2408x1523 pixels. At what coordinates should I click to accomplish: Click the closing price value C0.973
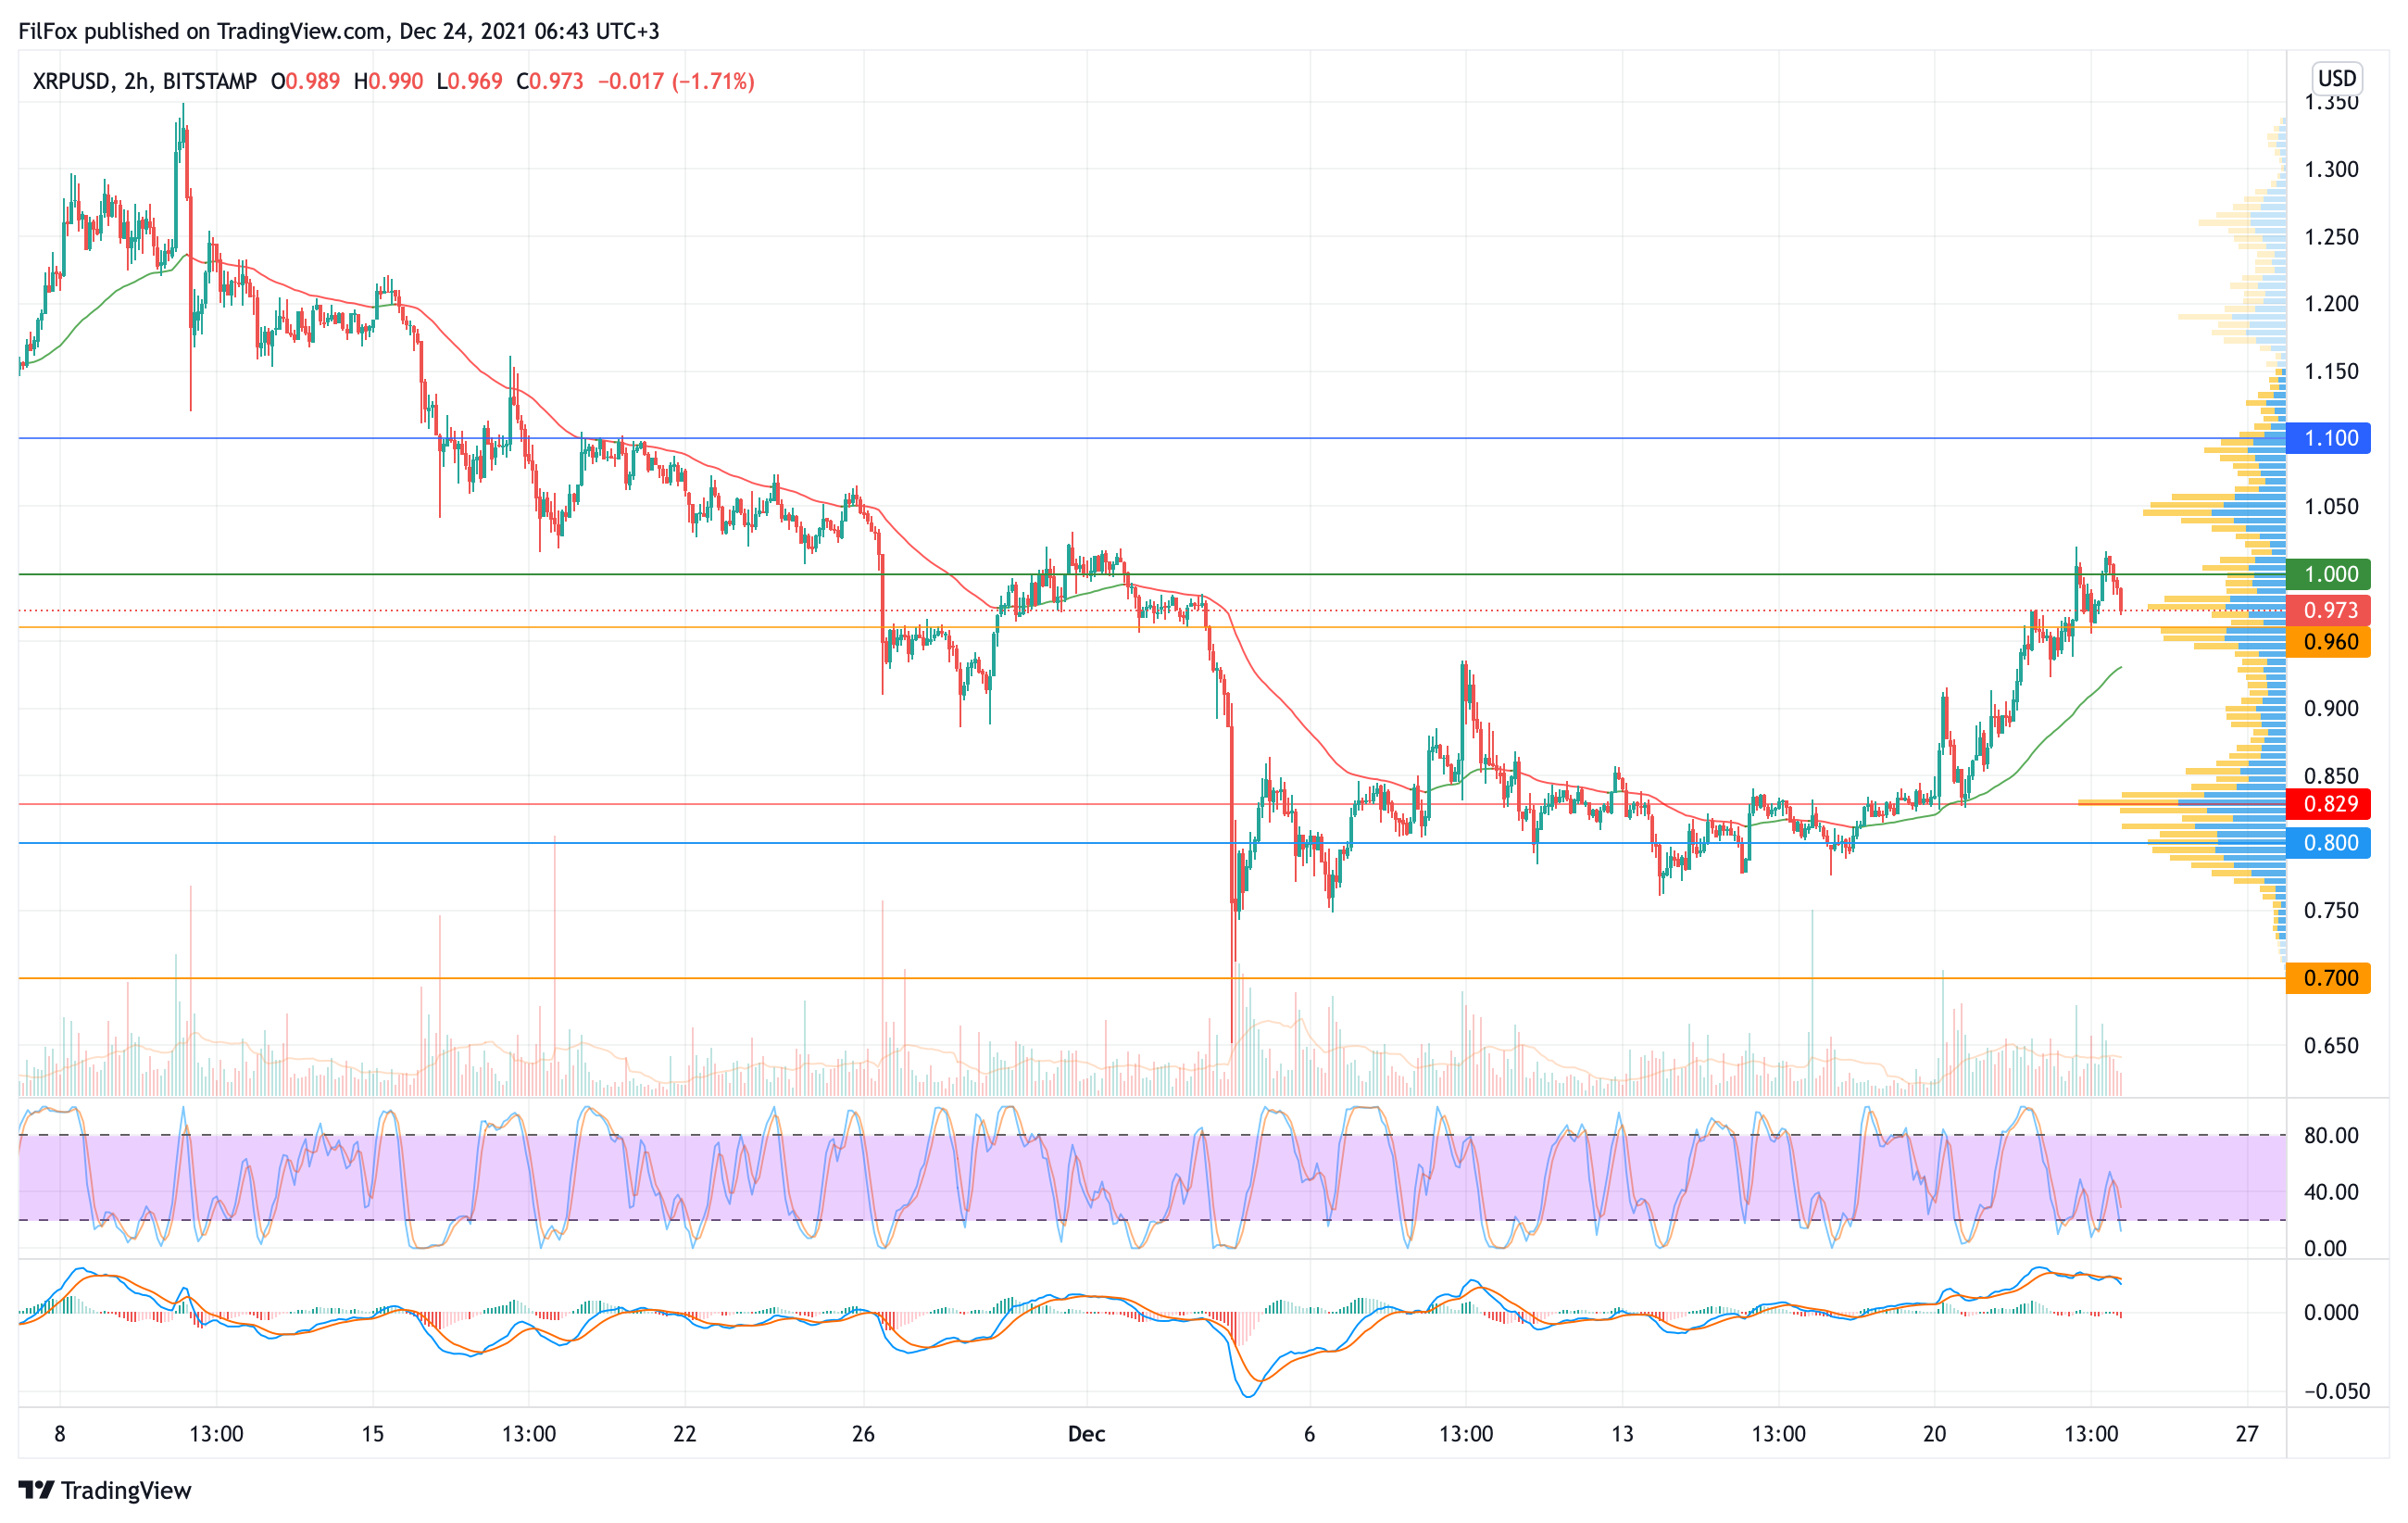(550, 81)
